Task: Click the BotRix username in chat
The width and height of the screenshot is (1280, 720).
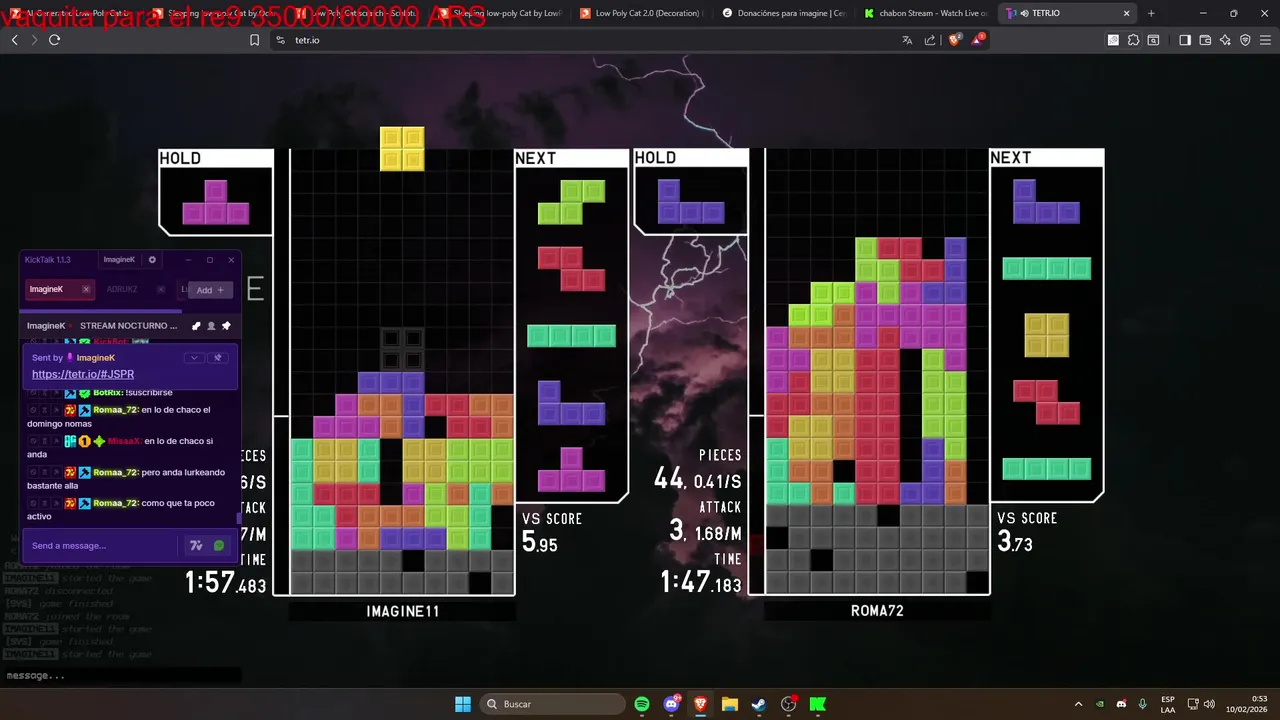Action: coord(106,393)
